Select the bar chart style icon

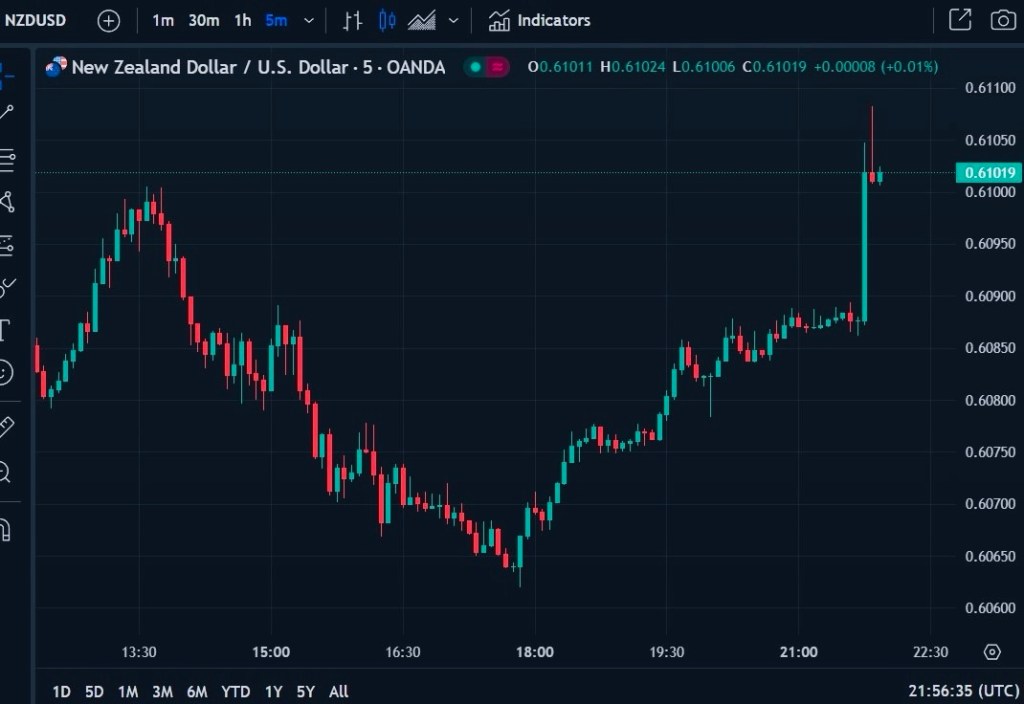click(x=352, y=20)
